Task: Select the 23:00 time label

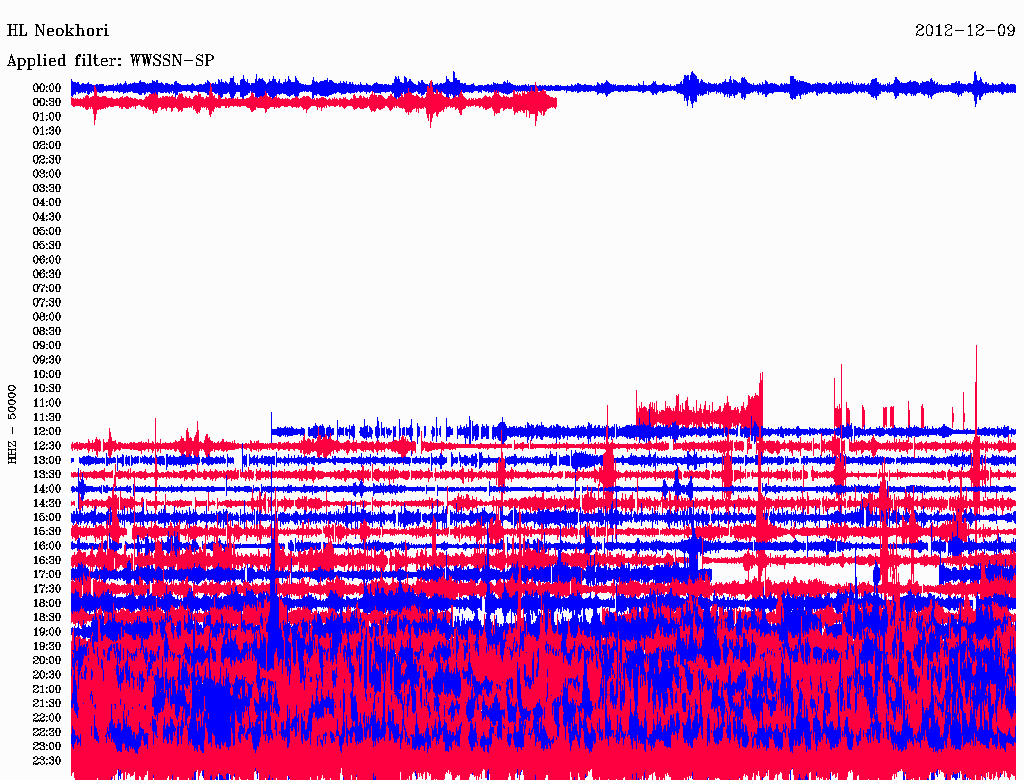Action: tap(47, 747)
